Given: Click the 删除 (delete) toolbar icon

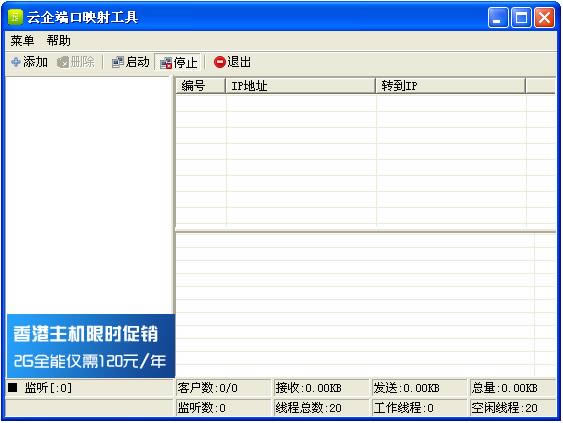Looking at the screenshot, I should point(63,62).
